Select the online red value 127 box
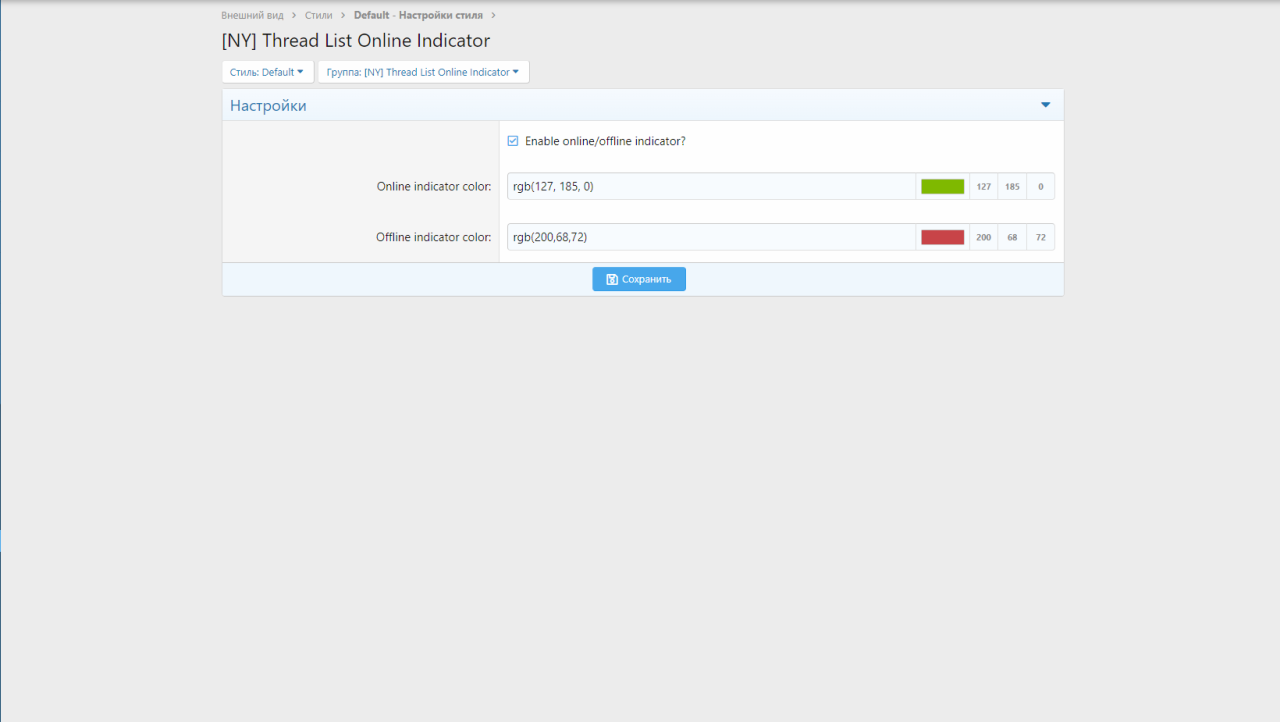The width and height of the screenshot is (1280, 722). tap(983, 186)
